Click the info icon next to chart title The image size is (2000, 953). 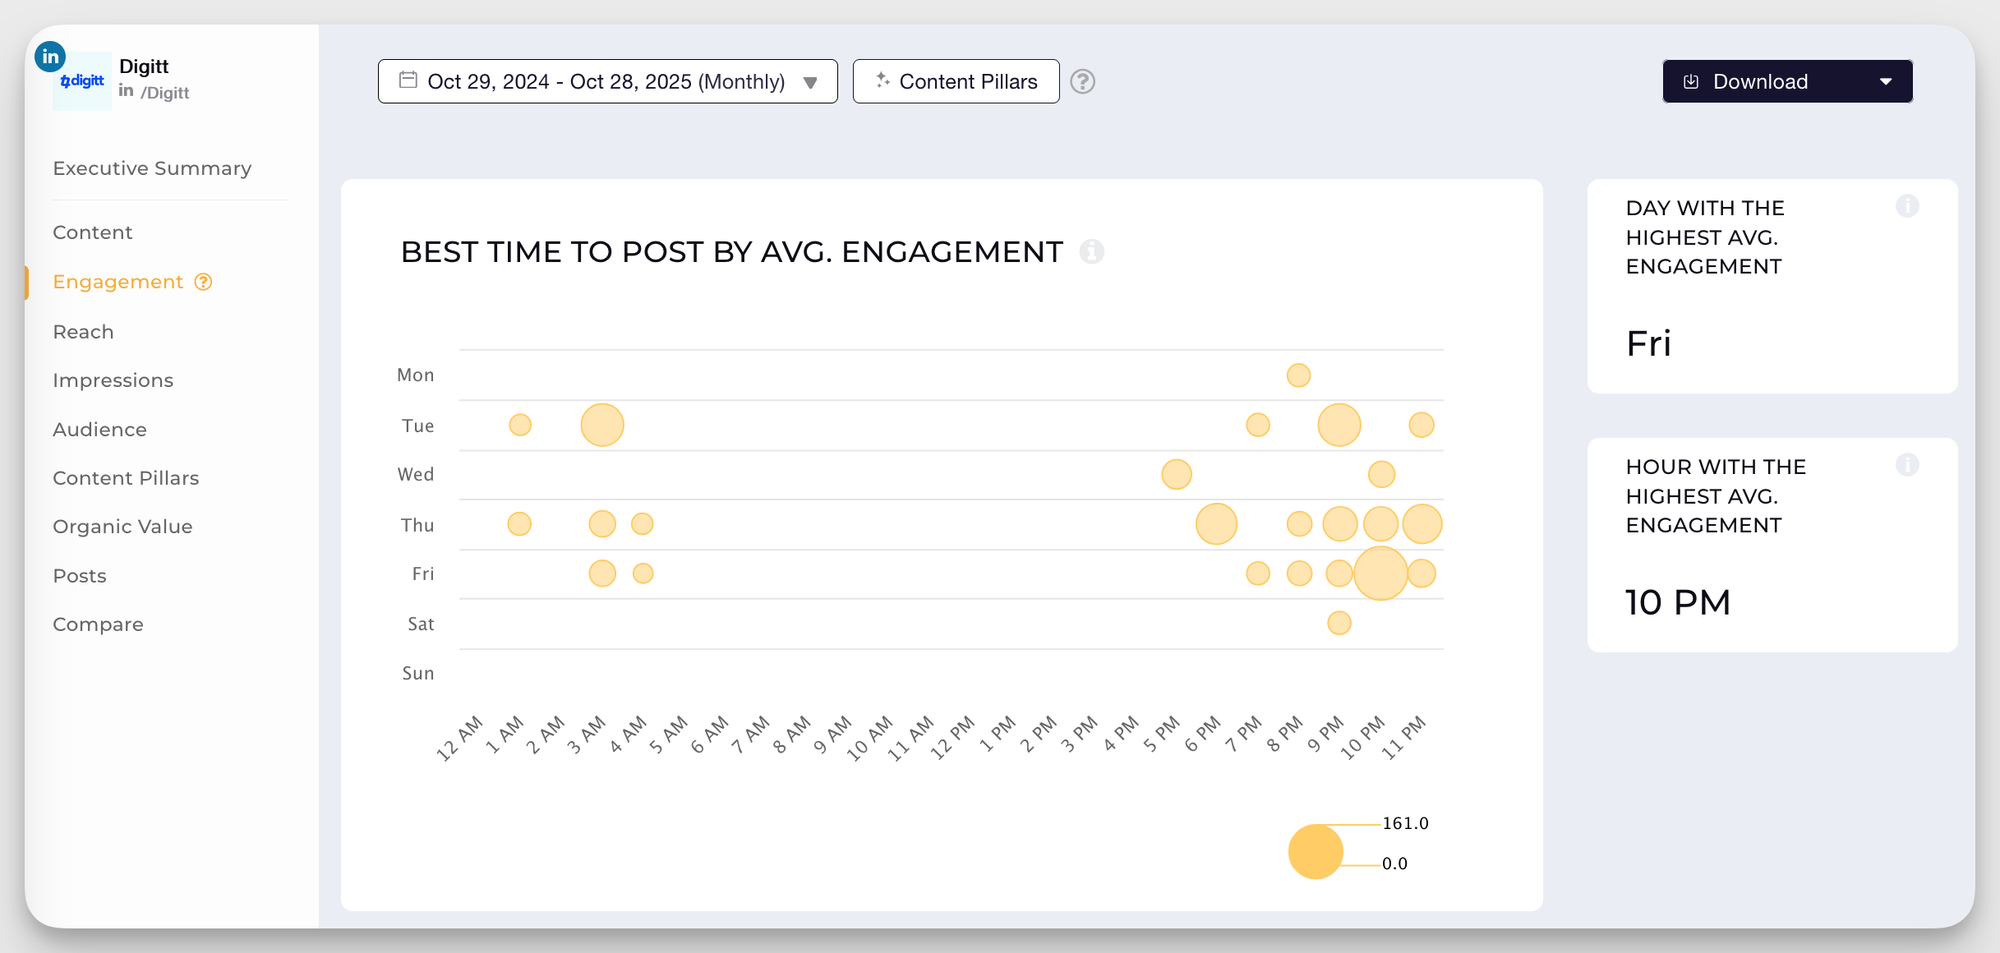coord(1093,252)
